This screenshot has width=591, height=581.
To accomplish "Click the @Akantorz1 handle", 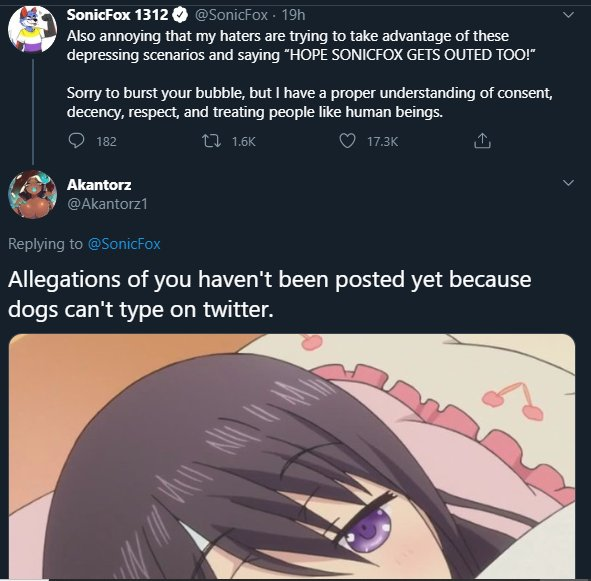I will coord(107,204).
